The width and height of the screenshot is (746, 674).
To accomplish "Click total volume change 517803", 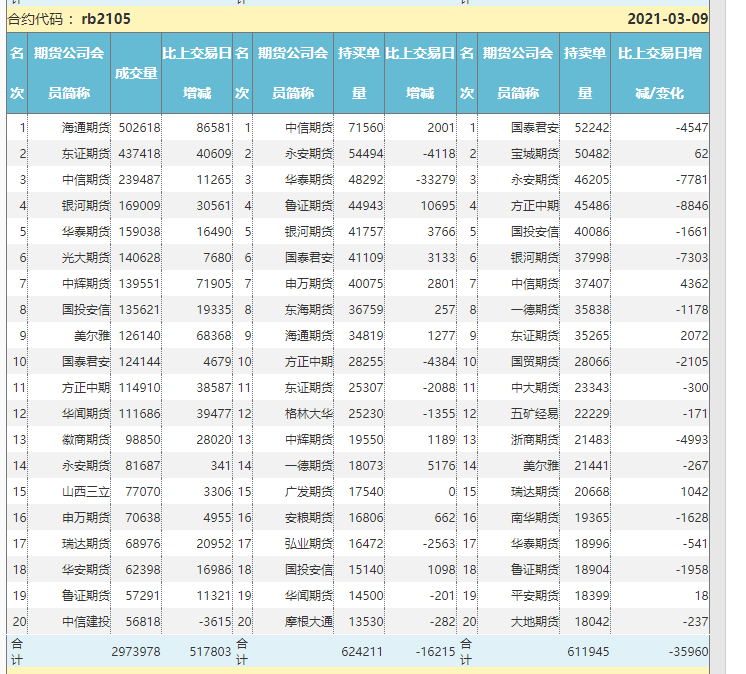I will coord(210,652).
